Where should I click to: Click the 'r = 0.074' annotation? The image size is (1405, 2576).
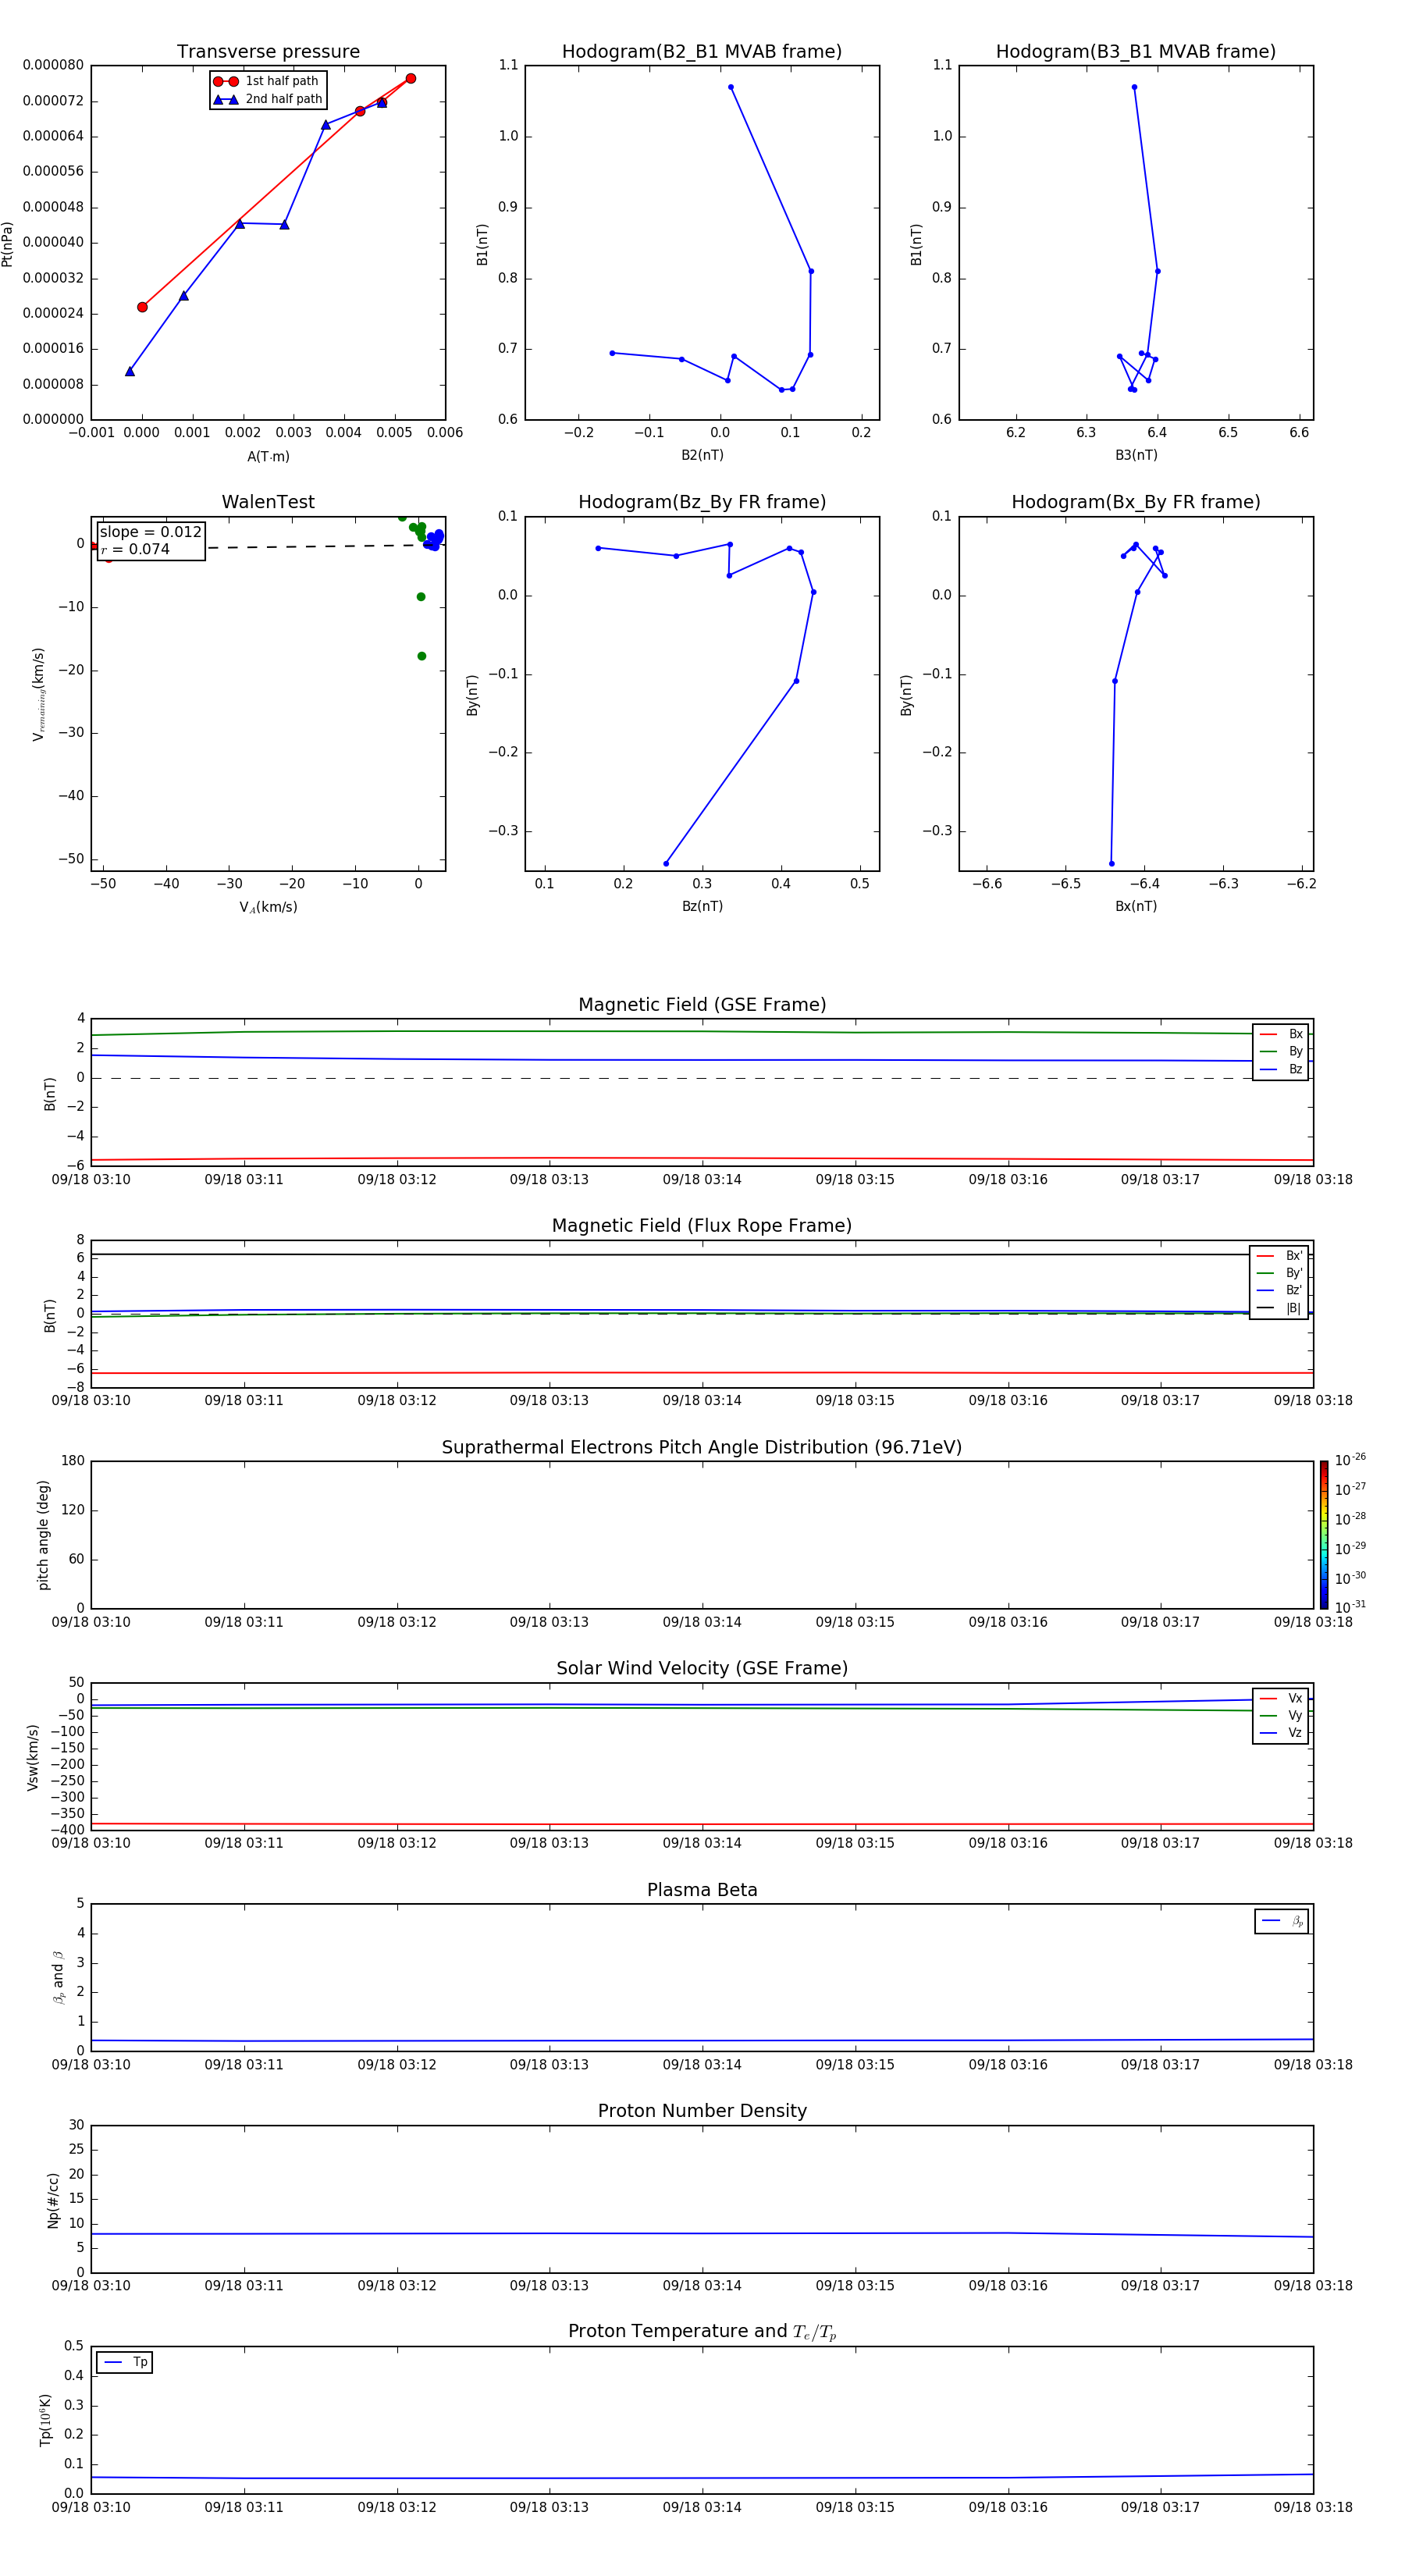pos(136,549)
